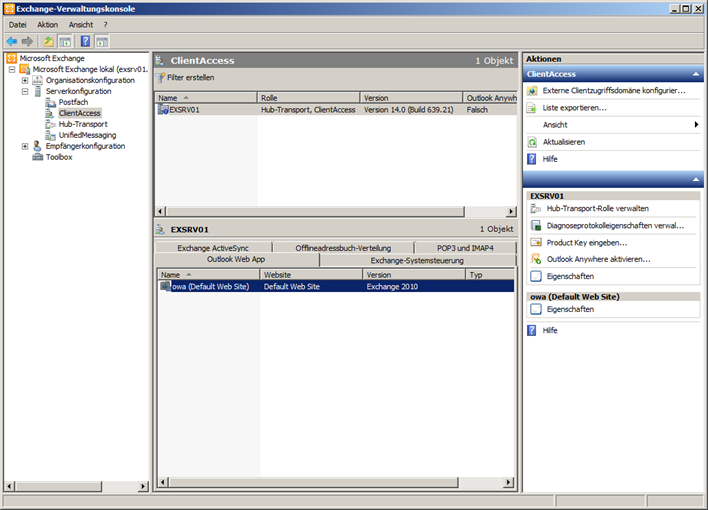Image resolution: width=708 pixels, height=510 pixels.
Task: Click the blue Help toolbar icon
Action: pyautogui.click(x=85, y=42)
